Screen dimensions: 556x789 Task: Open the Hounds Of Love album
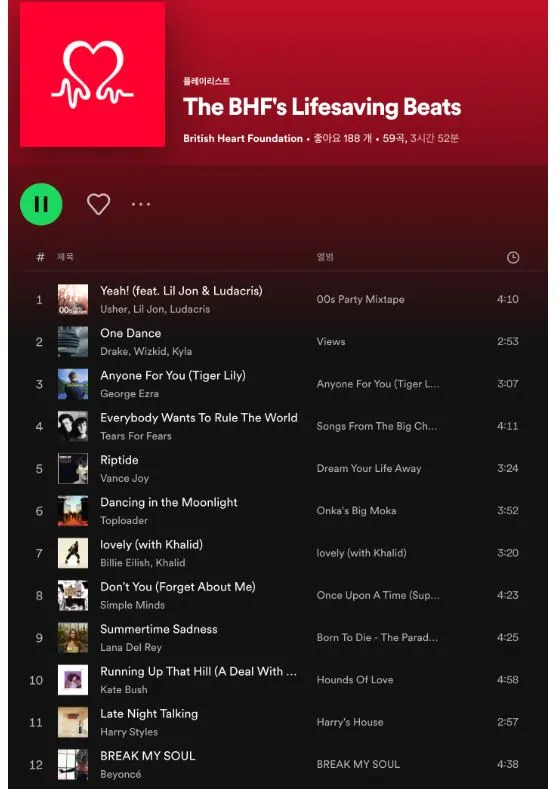355,680
